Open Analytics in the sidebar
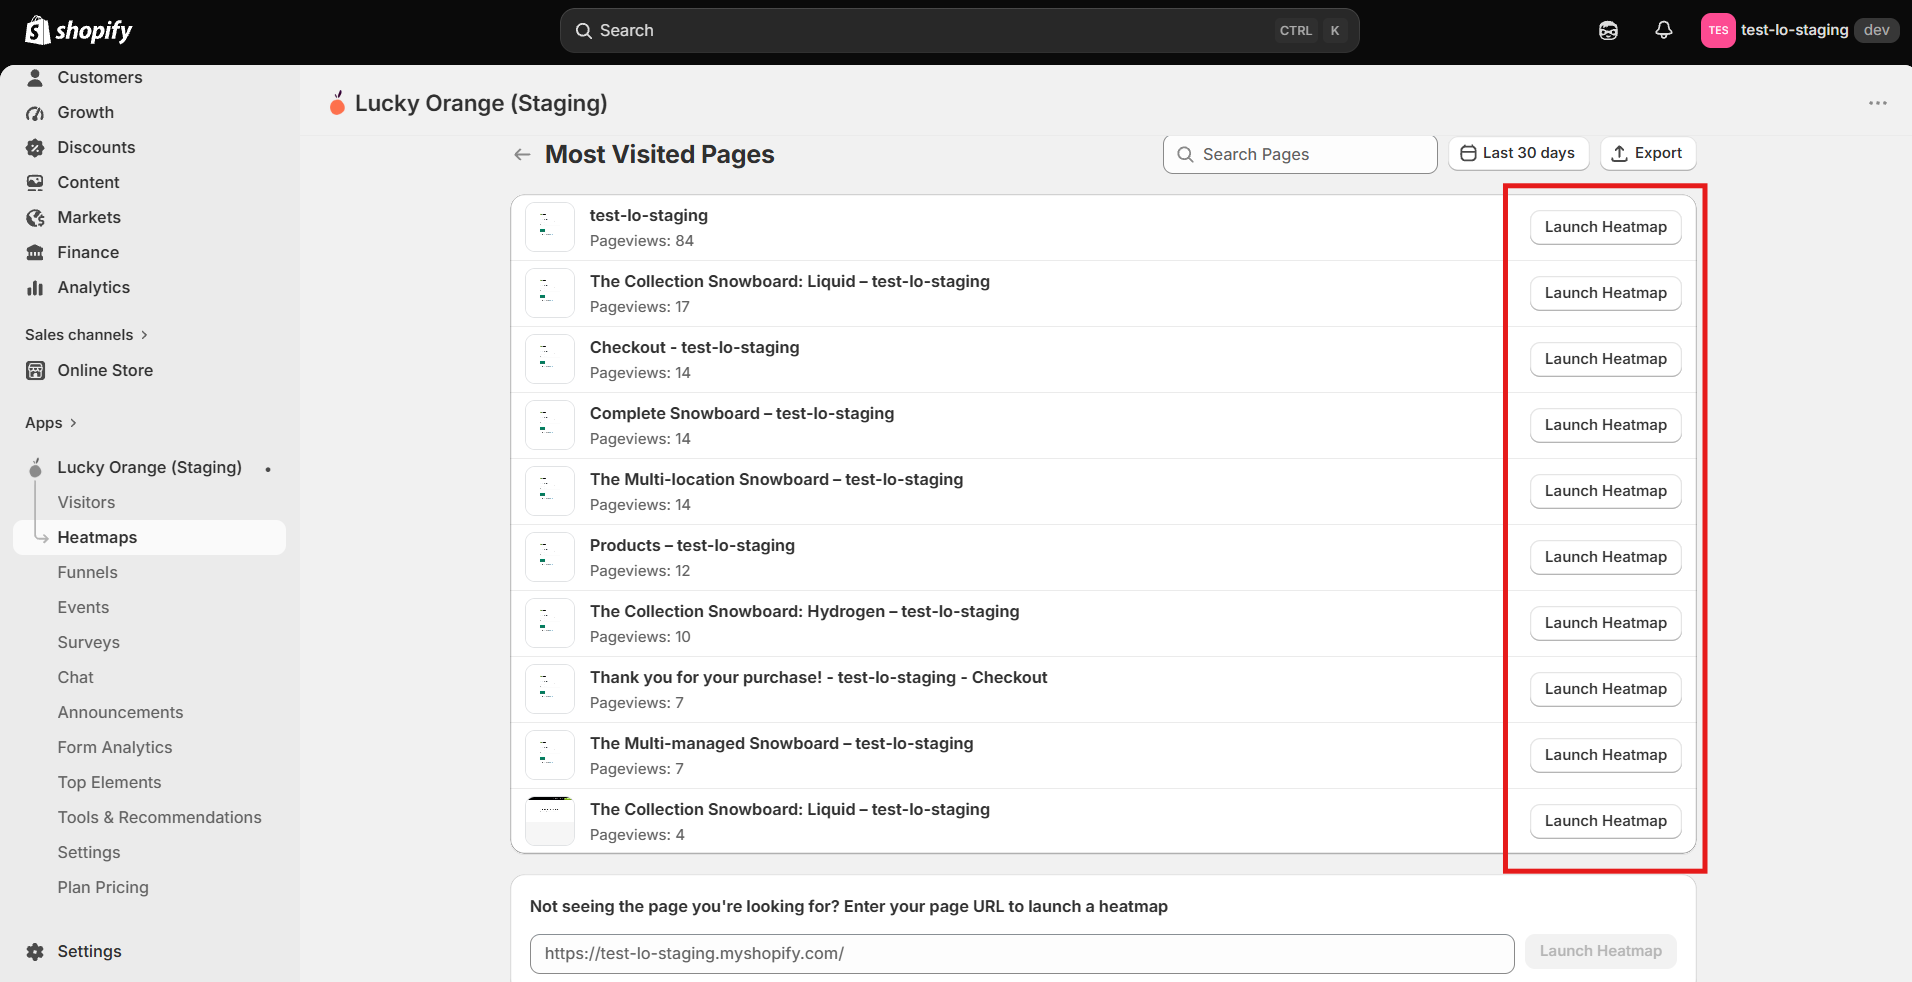Image resolution: width=1912 pixels, height=982 pixels. point(93,287)
